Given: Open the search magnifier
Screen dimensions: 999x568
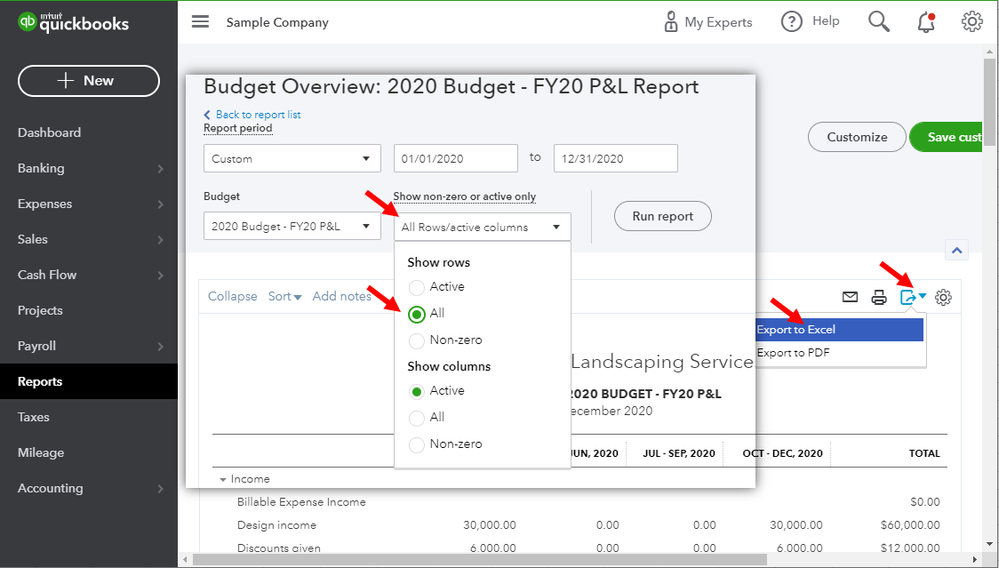Looking at the screenshot, I should (879, 22).
